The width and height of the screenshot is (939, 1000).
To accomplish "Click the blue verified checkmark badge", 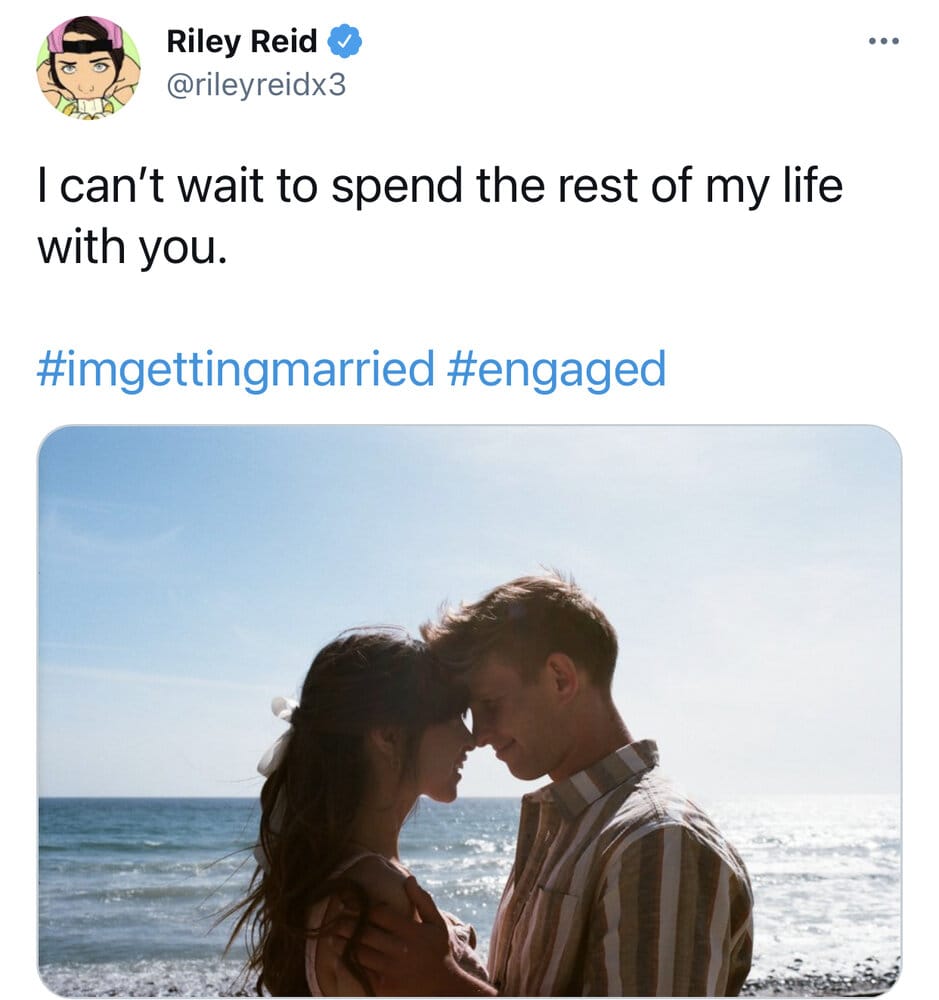I will click(346, 42).
